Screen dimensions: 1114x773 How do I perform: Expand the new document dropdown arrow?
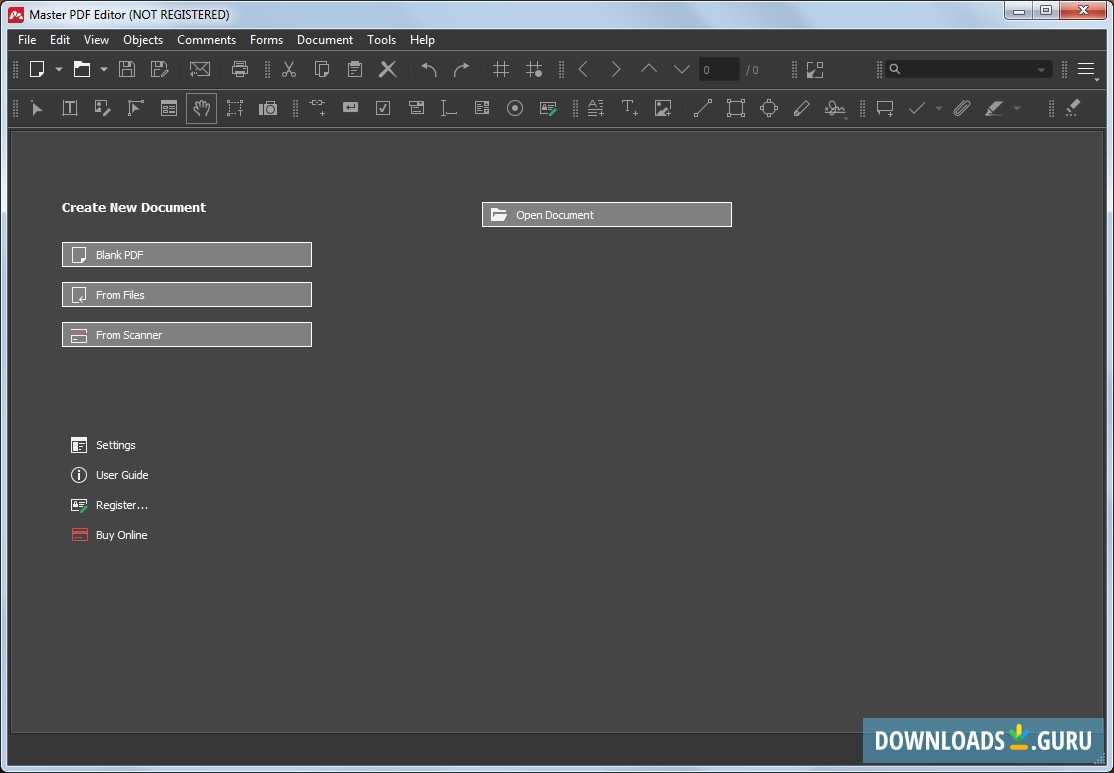point(58,69)
